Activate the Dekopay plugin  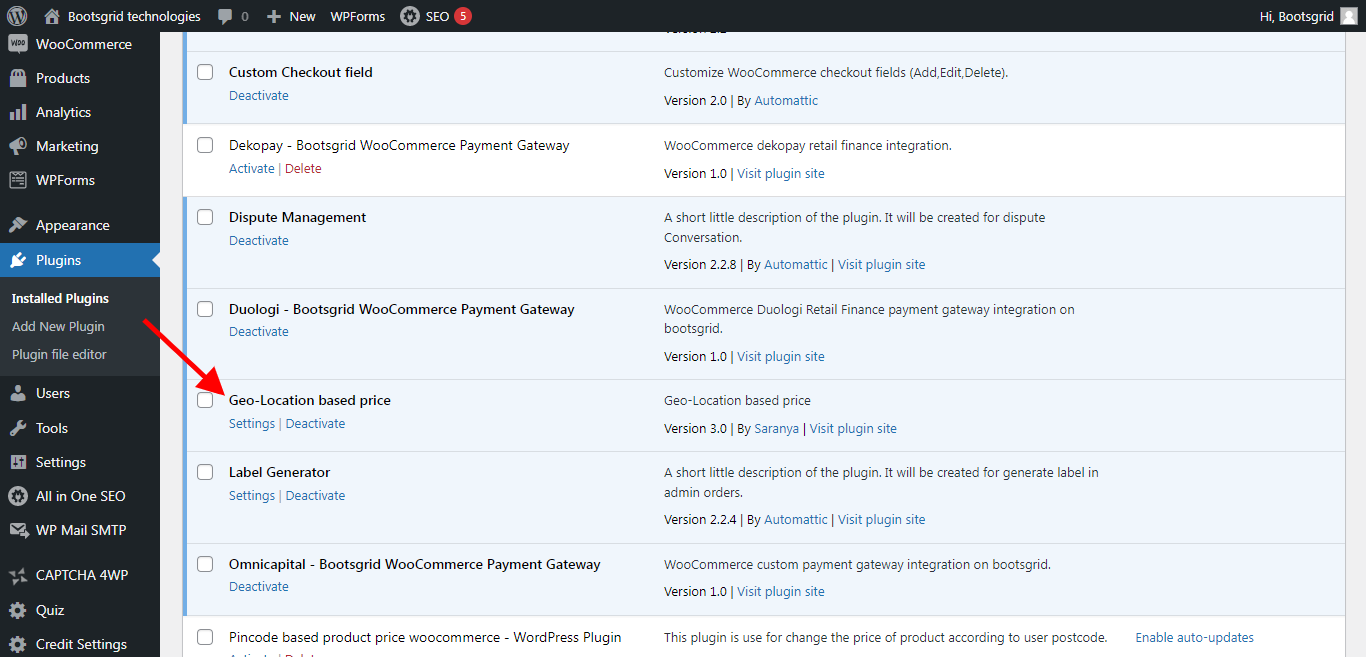pos(252,169)
